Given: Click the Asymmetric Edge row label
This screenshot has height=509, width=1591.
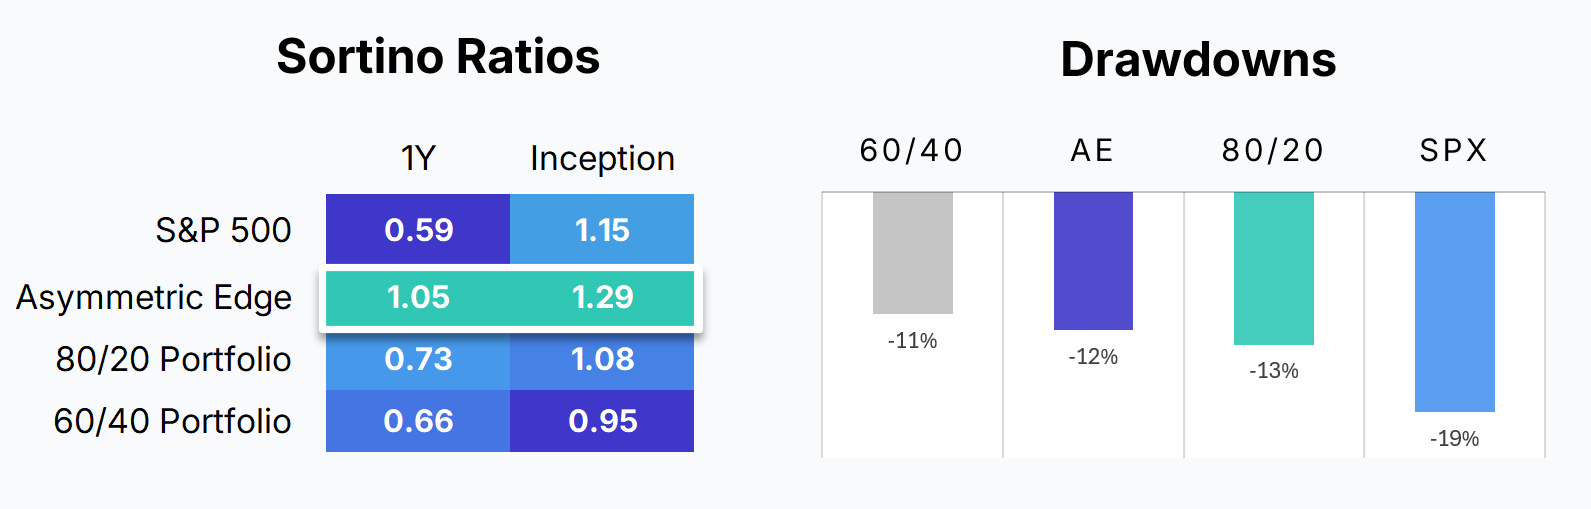Looking at the screenshot, I should click(x=154, y=297).
